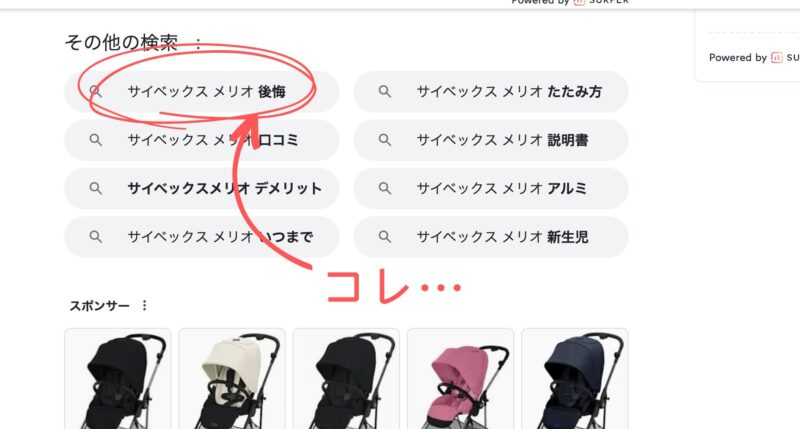Click search icon beside サイベックス メリオ 後悔

pyautogui.click(x=95, y=92)
